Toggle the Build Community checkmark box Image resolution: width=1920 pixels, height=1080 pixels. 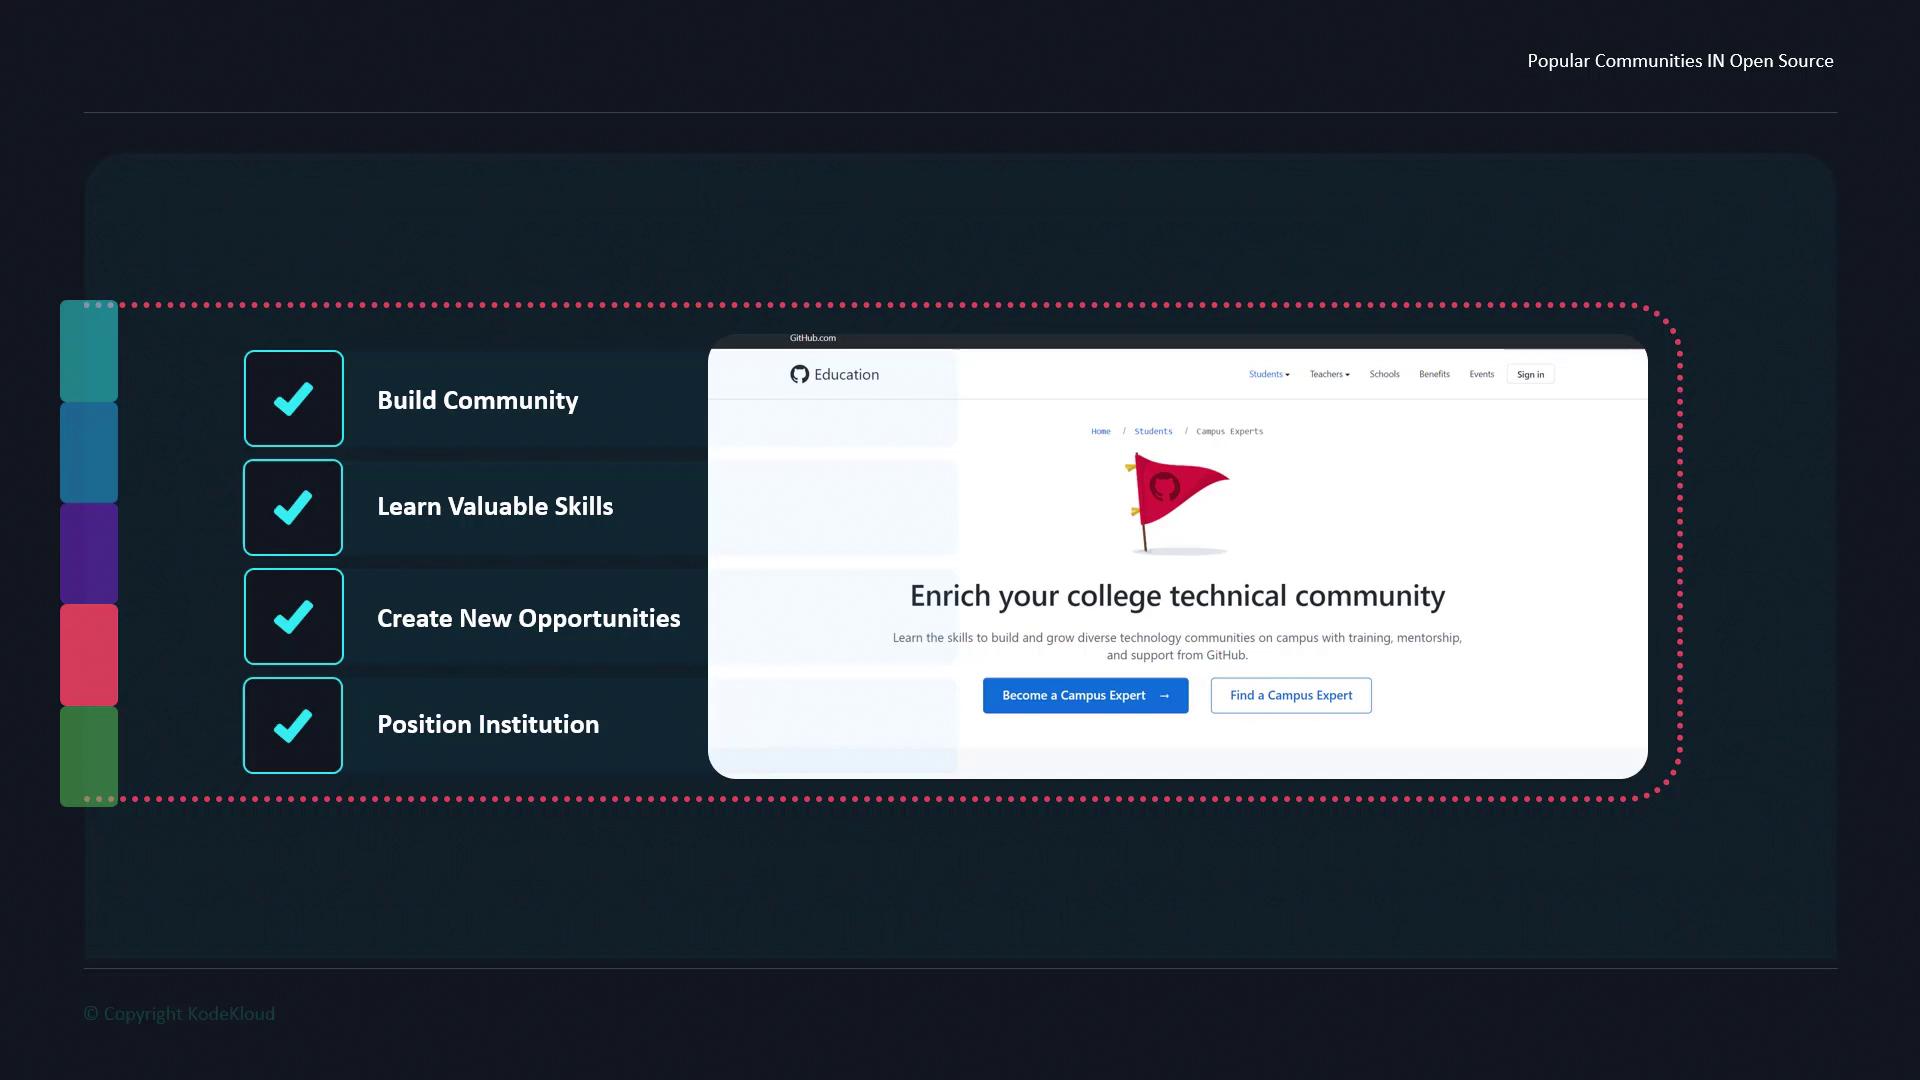[293, 399]
